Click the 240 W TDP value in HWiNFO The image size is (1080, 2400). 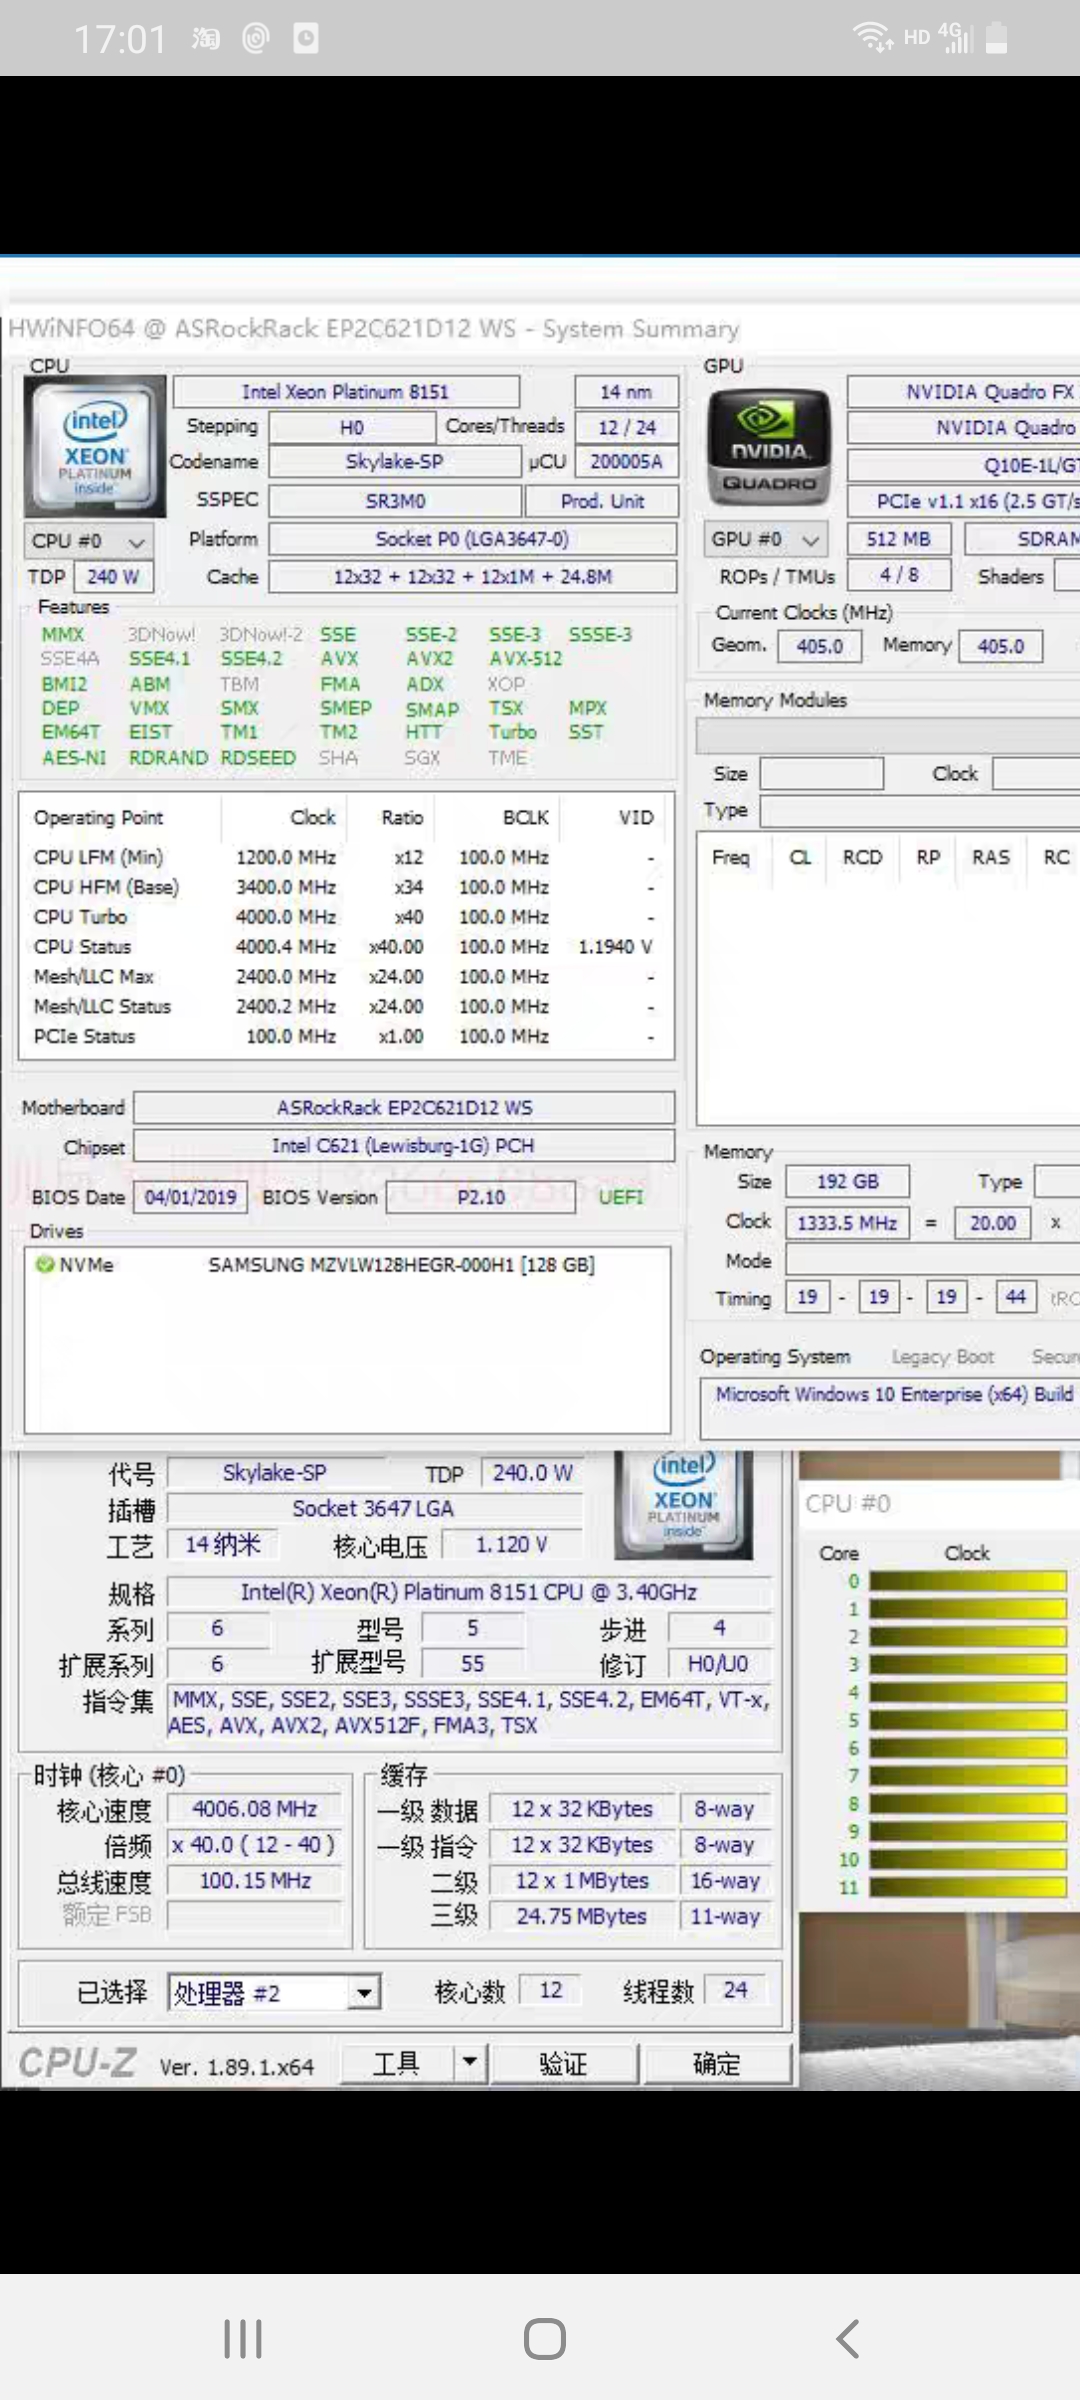[113, 577]
